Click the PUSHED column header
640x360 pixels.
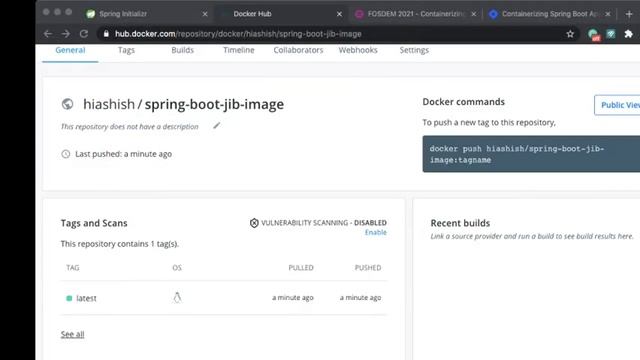pyautogui.click(x=368, y=268)
